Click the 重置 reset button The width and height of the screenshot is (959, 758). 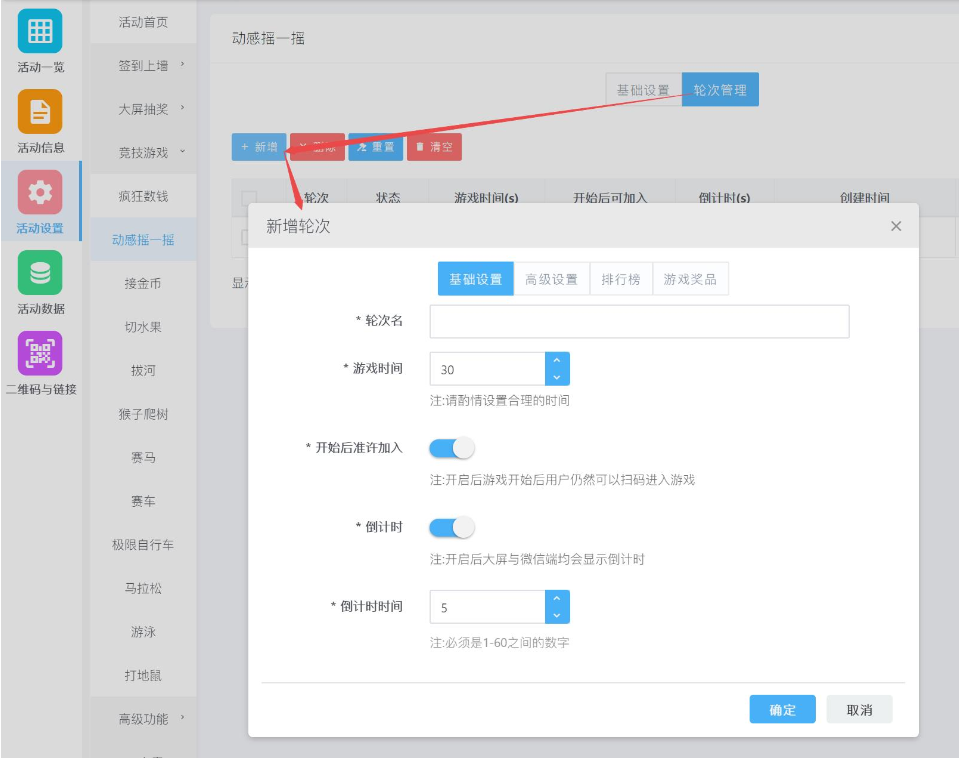(376, 147)
